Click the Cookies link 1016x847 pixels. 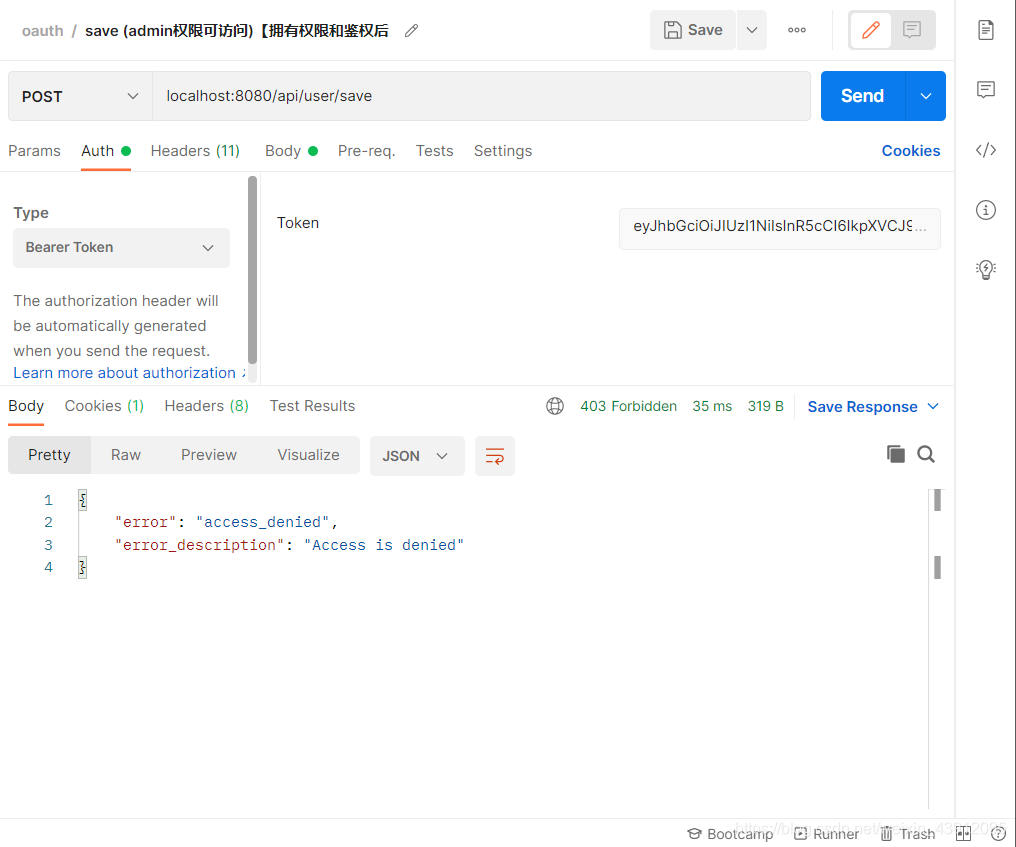(x=910, y=151)
